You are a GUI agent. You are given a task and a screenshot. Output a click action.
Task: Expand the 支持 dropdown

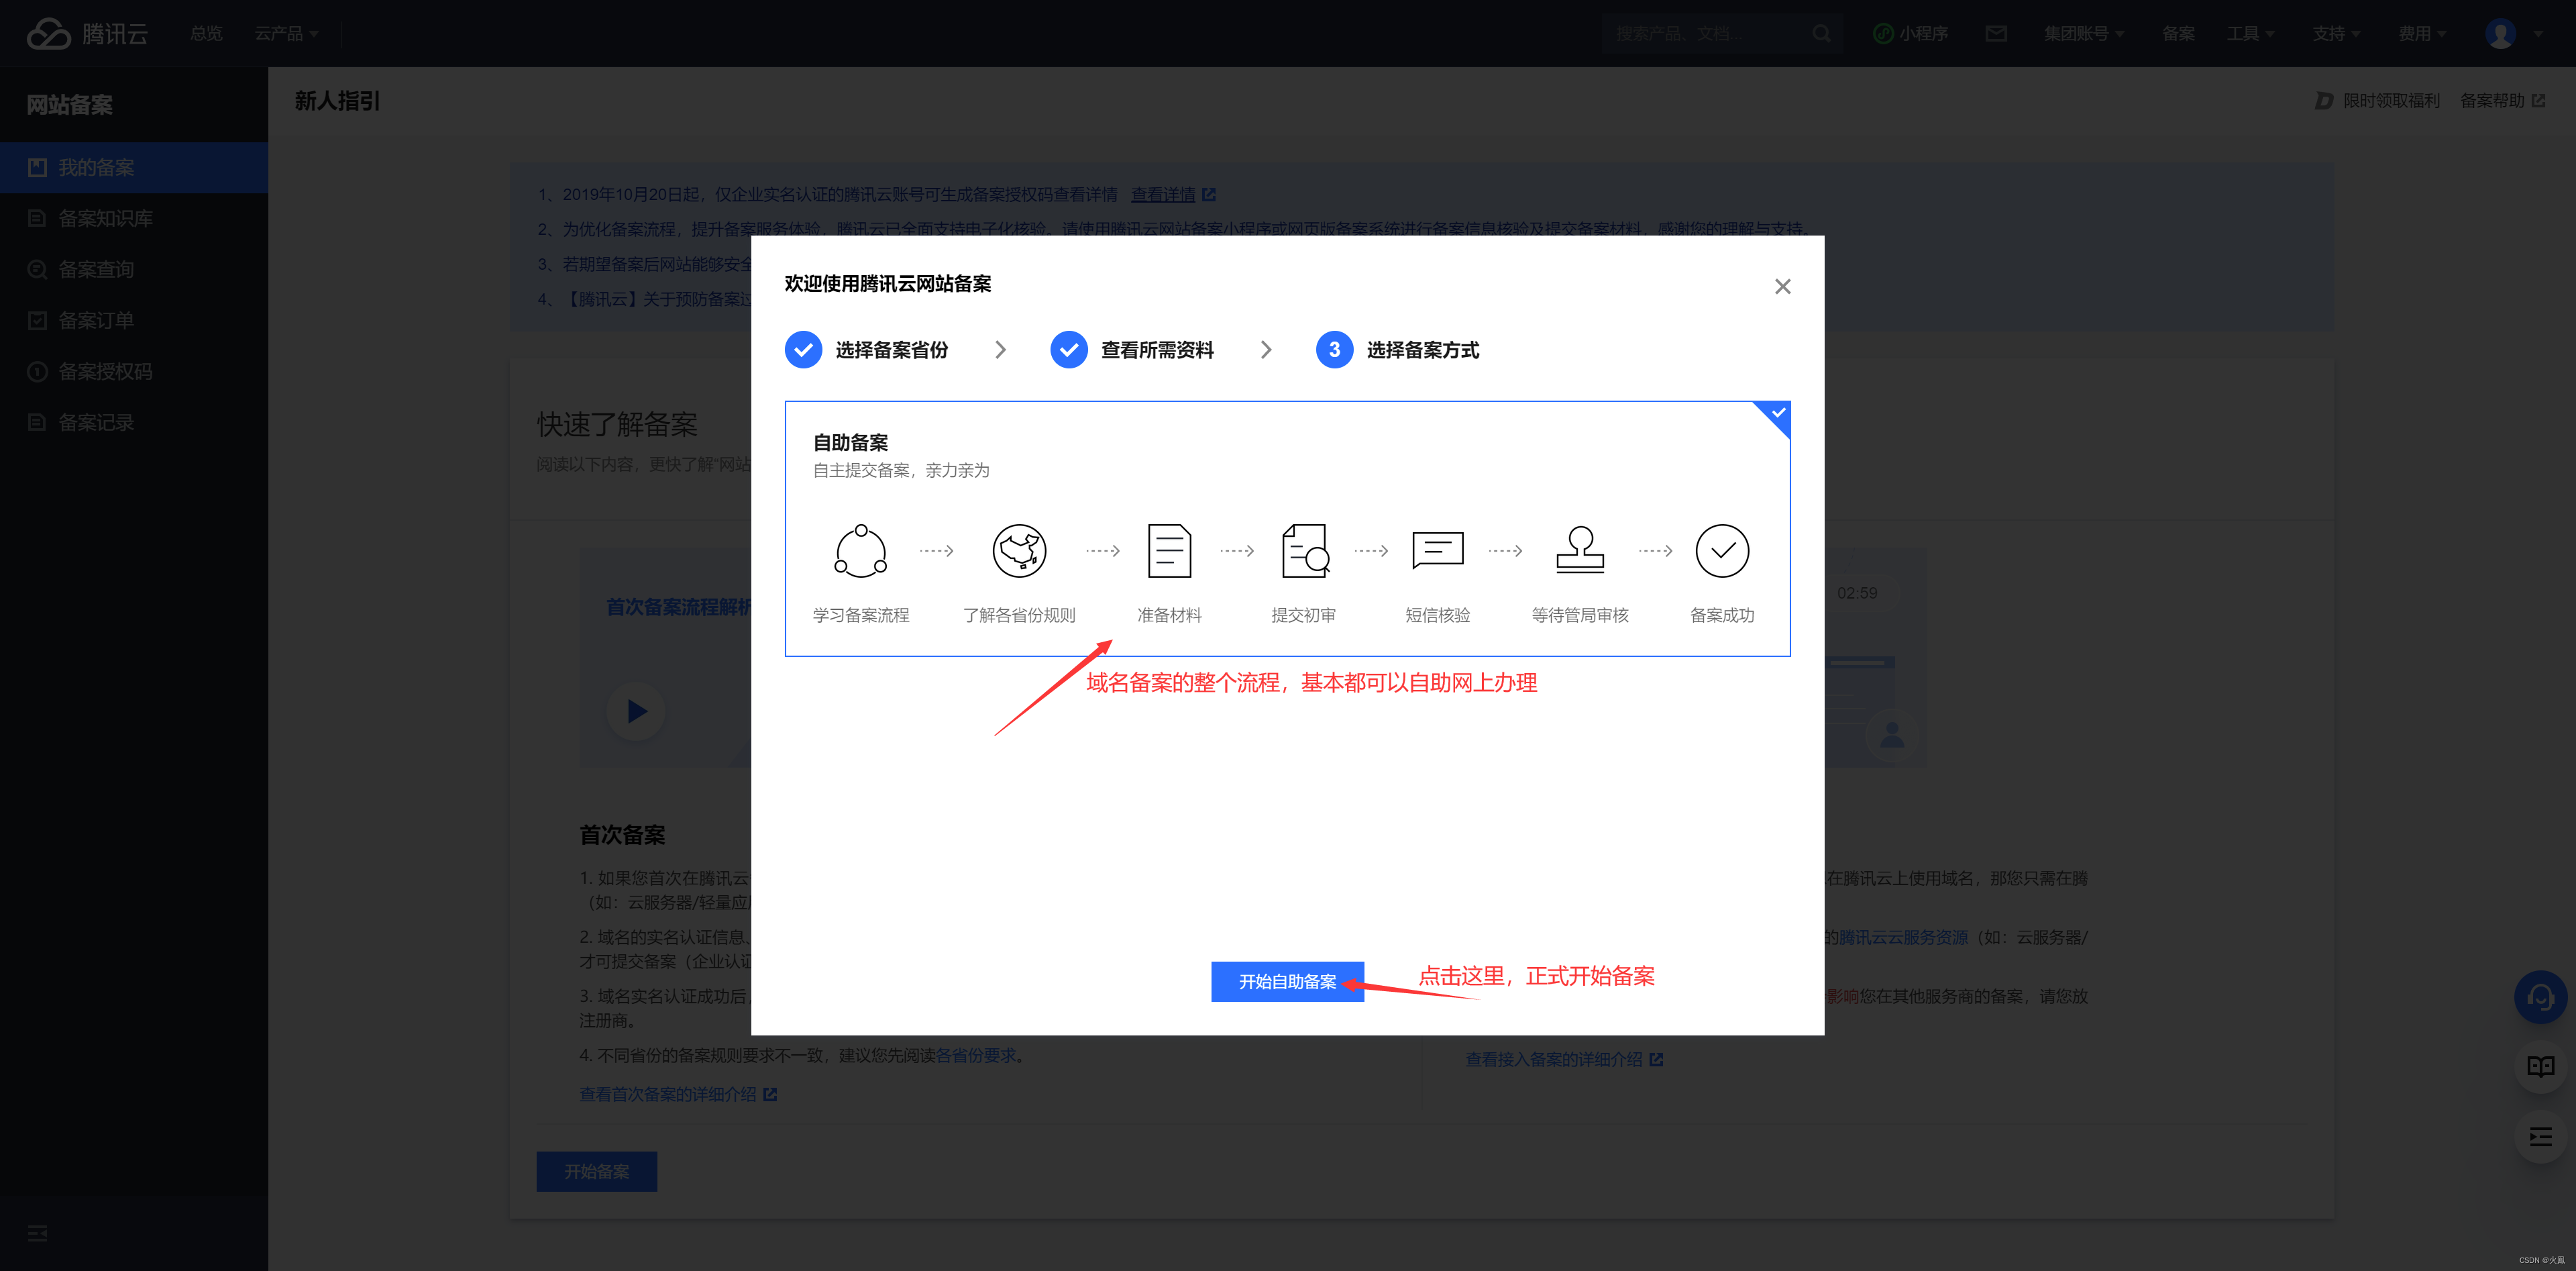(2336, 33)
